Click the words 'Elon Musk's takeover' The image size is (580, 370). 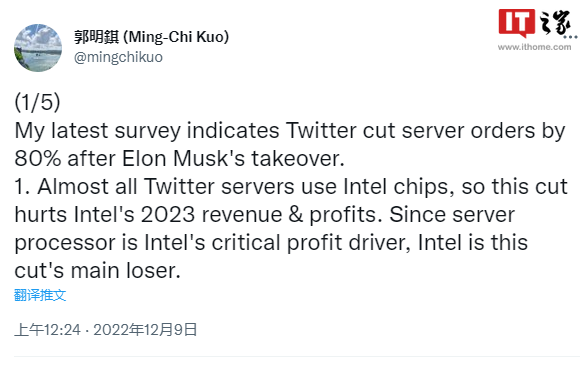[233, 159]
